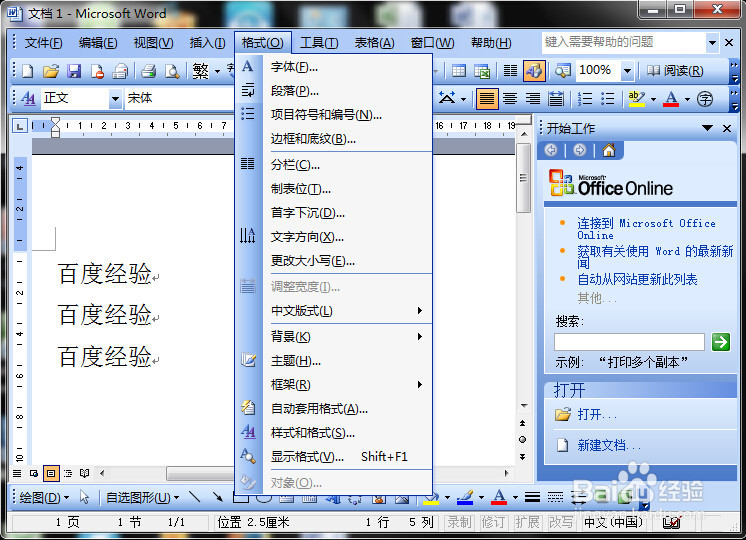
Task: Expand the 中文版式(L) submenu
Action: 347,311
